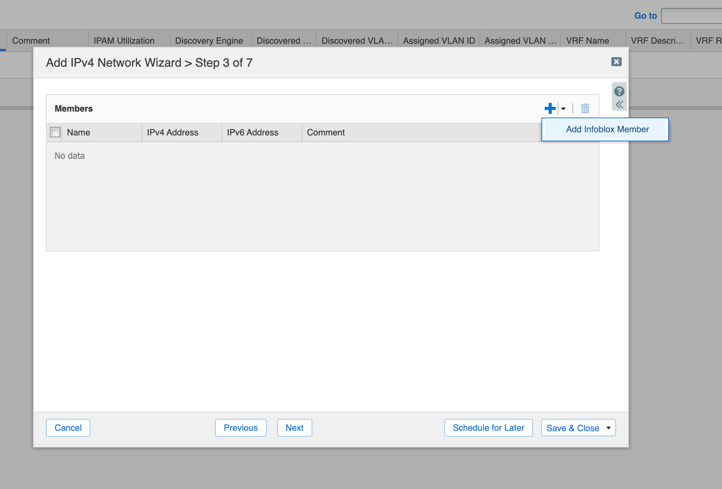The image size is (722, 489).
Task: Open Save & Close dropdown arrow
Action: [609, 428]
